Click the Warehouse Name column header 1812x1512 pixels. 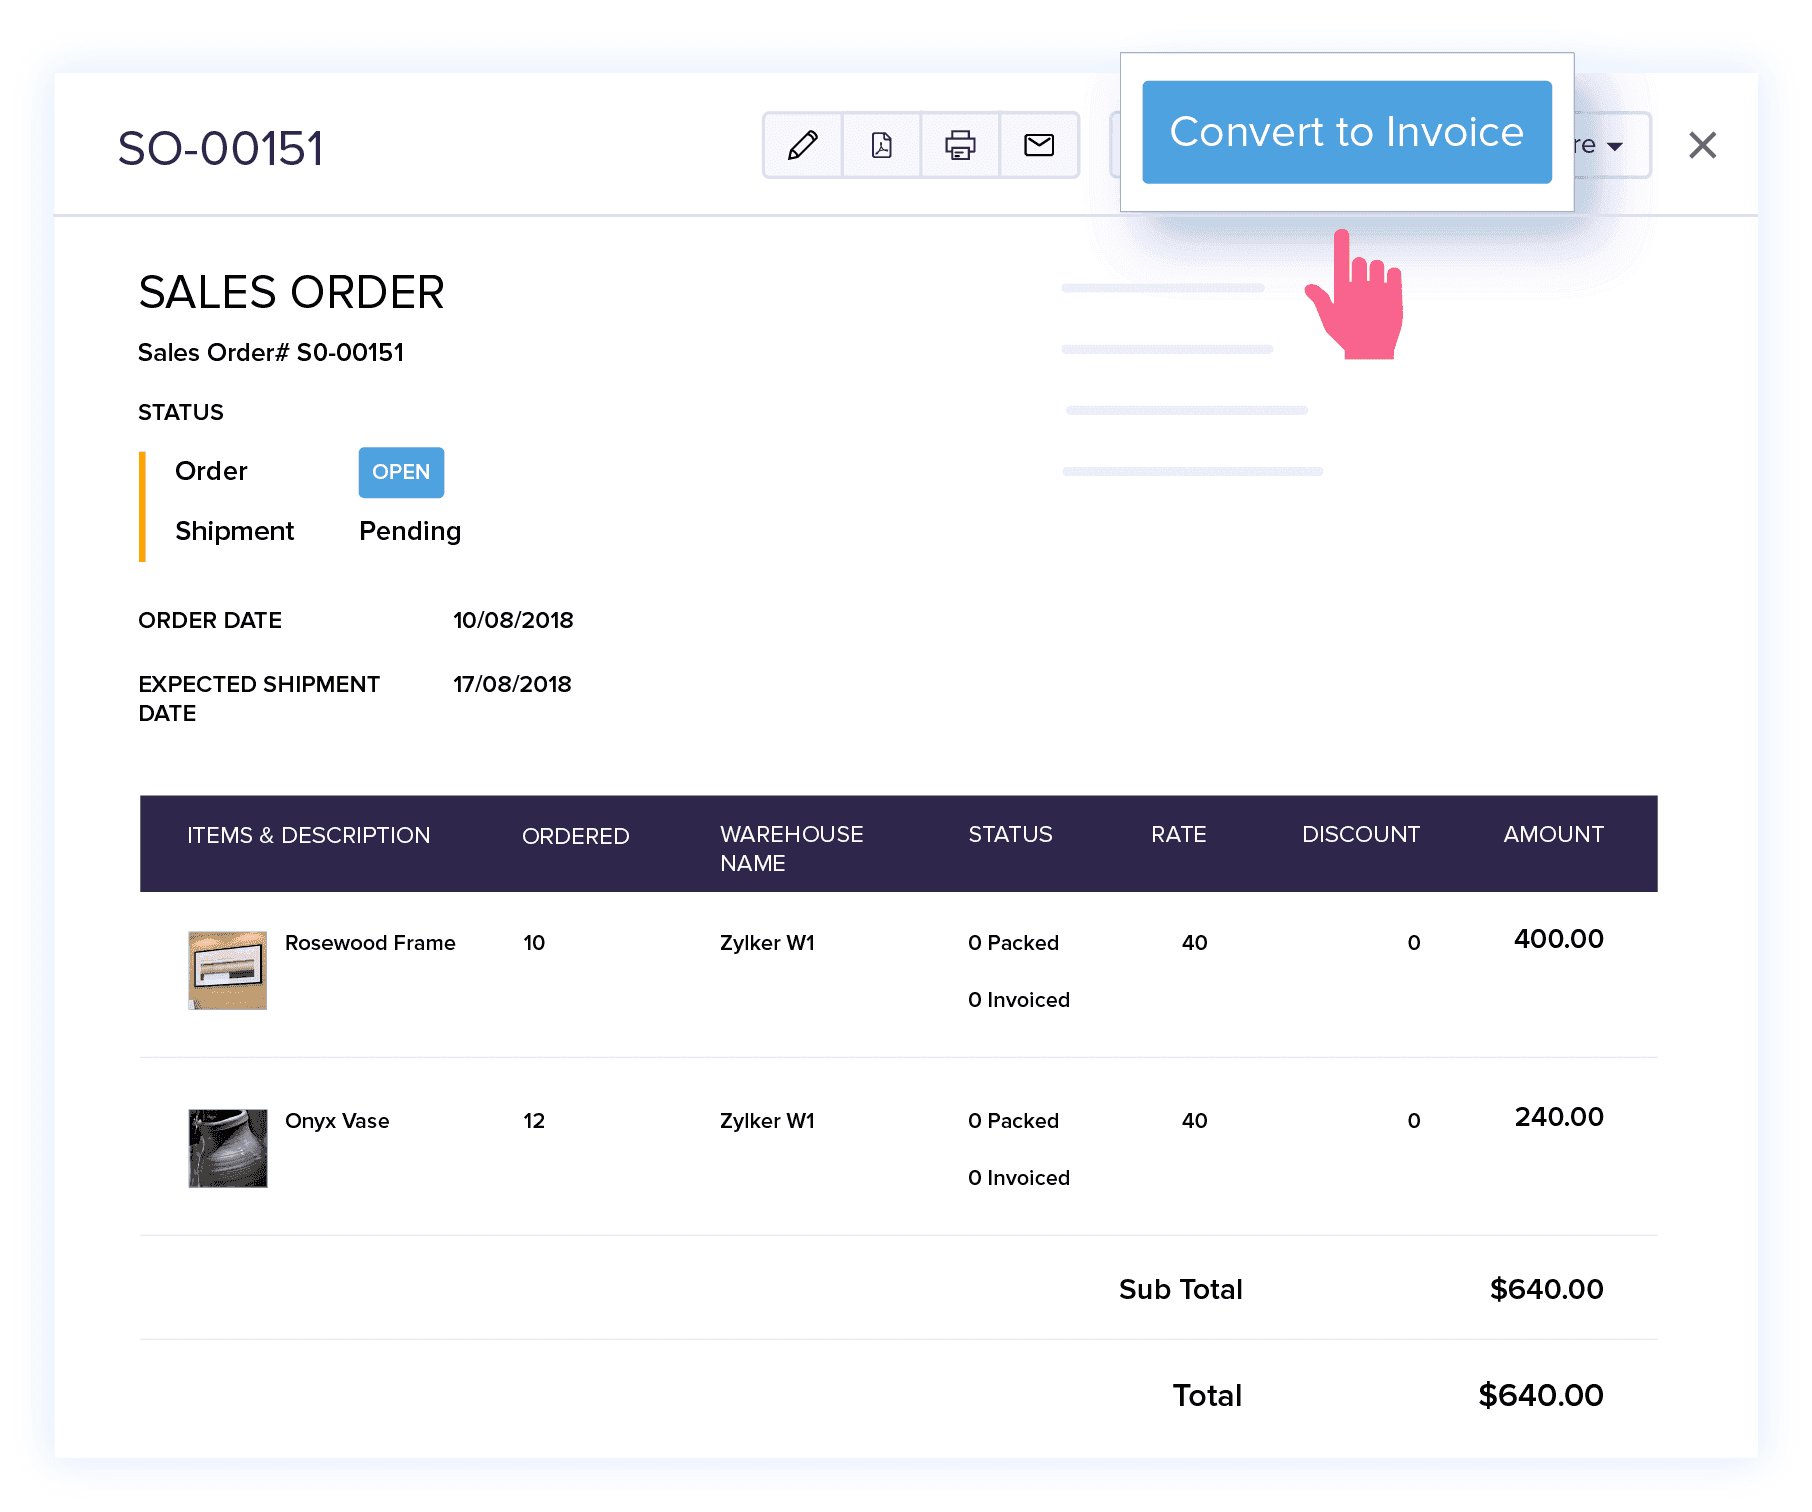coord(791,848)
